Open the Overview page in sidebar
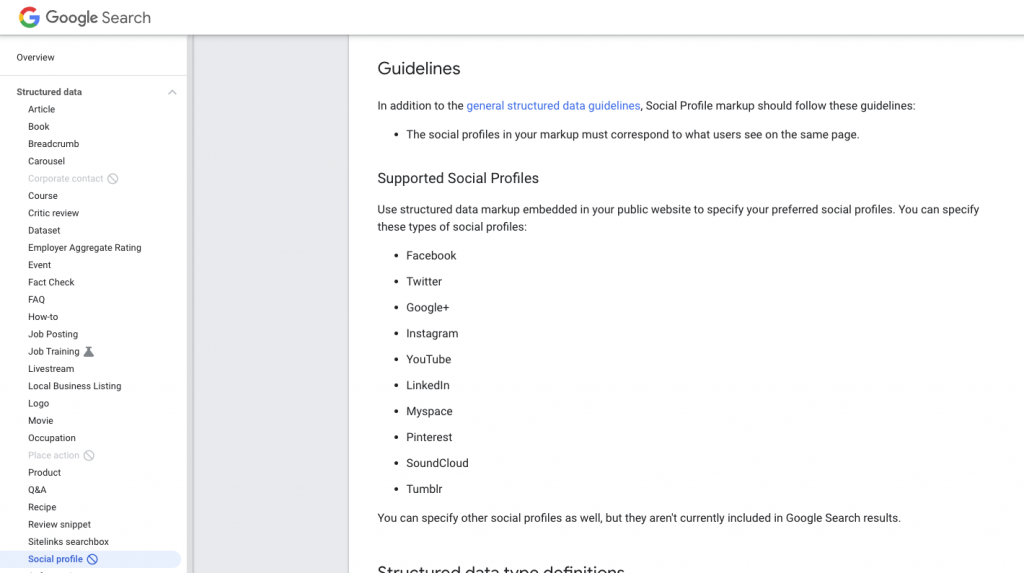 tap(36, 58)
